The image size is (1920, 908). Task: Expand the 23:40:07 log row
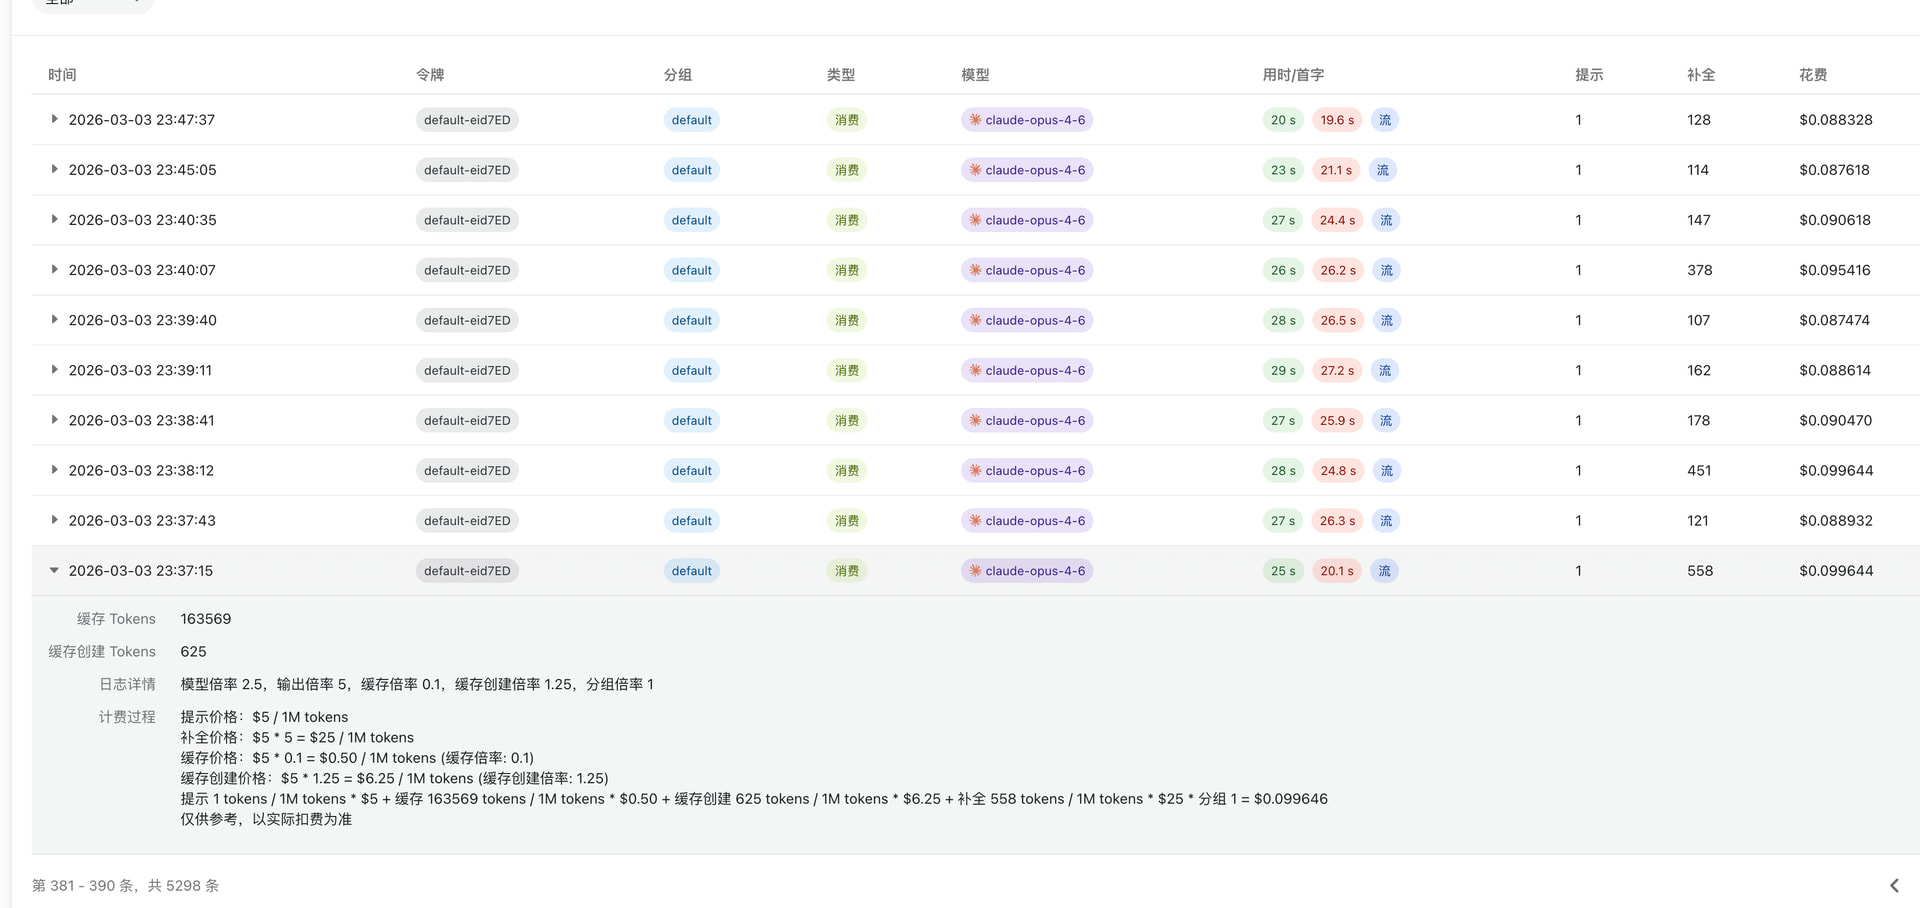[54, 269]
